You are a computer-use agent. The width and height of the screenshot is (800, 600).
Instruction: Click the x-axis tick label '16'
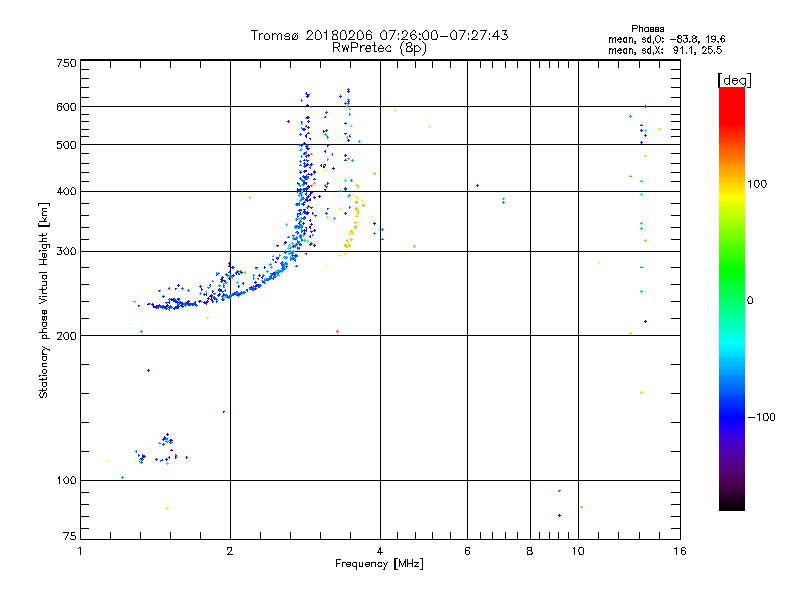click(680, 552)
